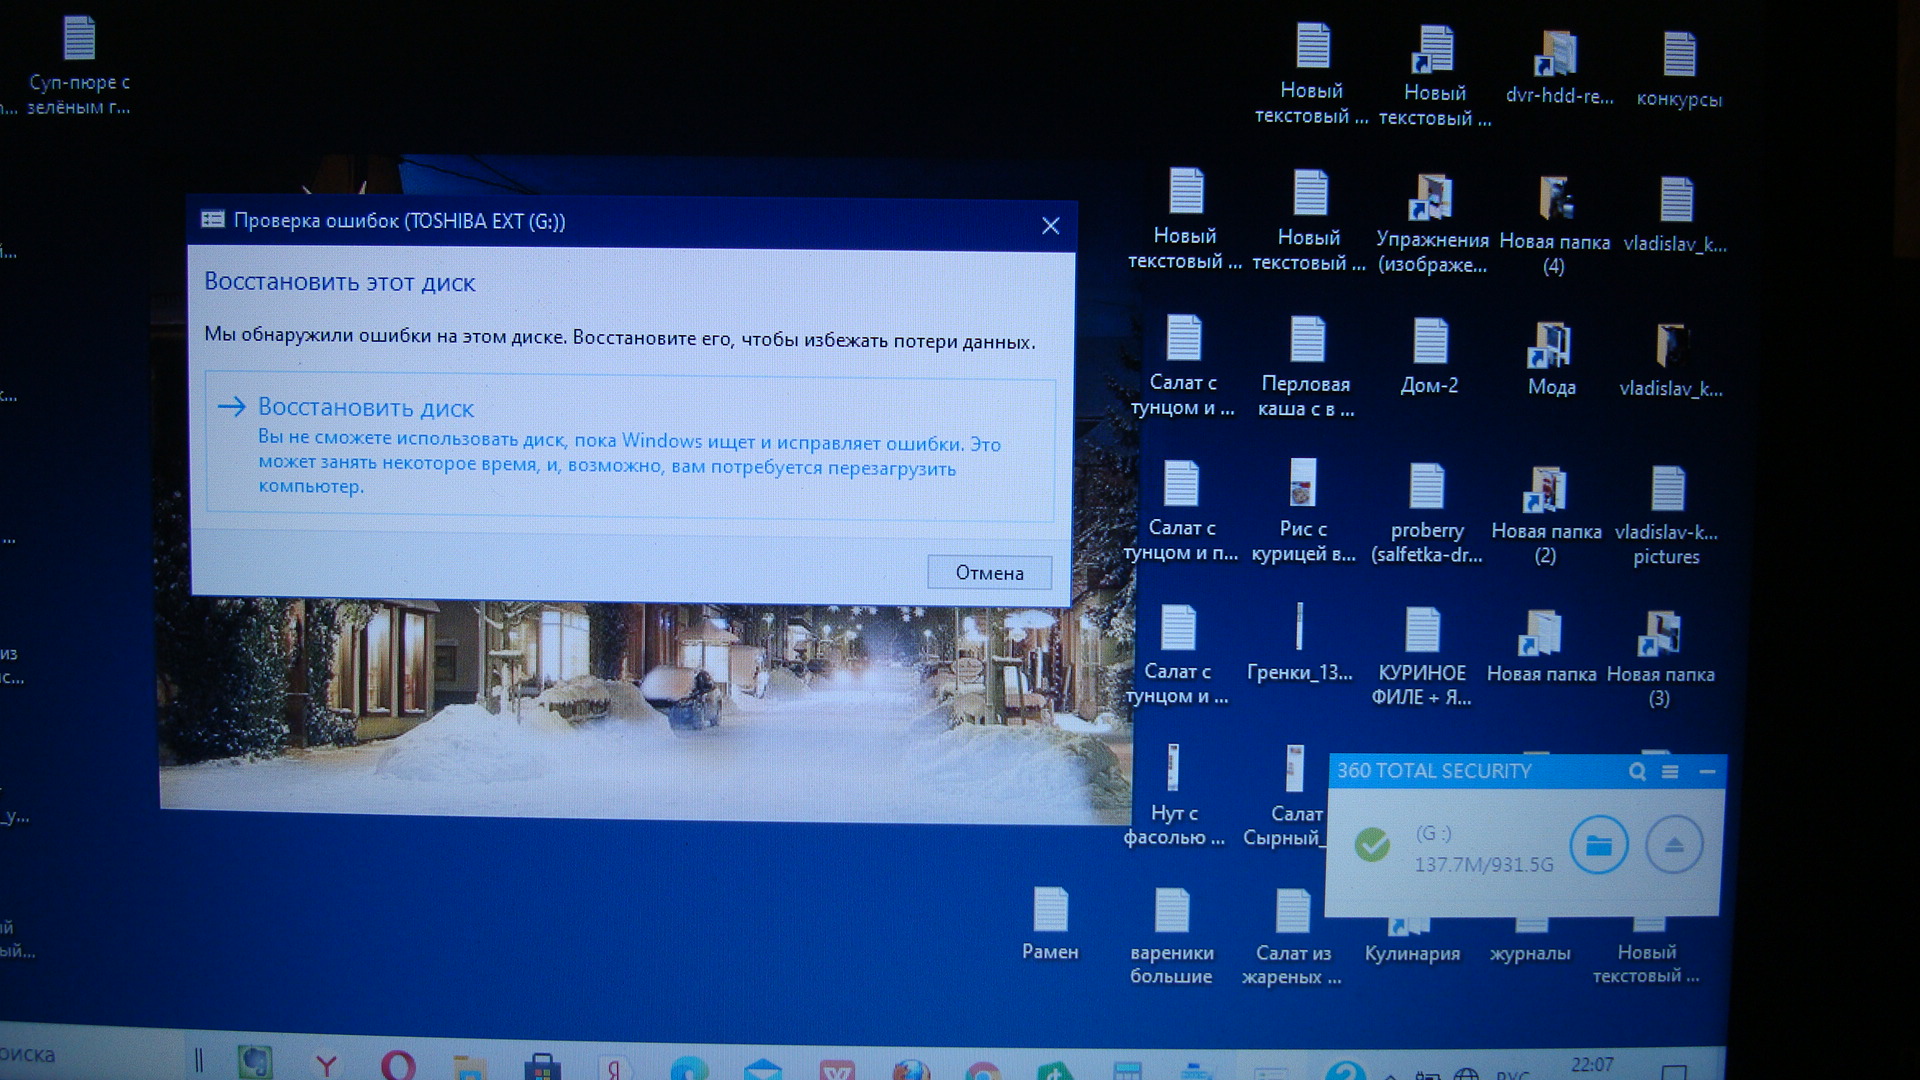This screenshot has width=1920, height=1080.
Task: Click the taskbar clock showing 22:07
Action: point(1591,1065)
